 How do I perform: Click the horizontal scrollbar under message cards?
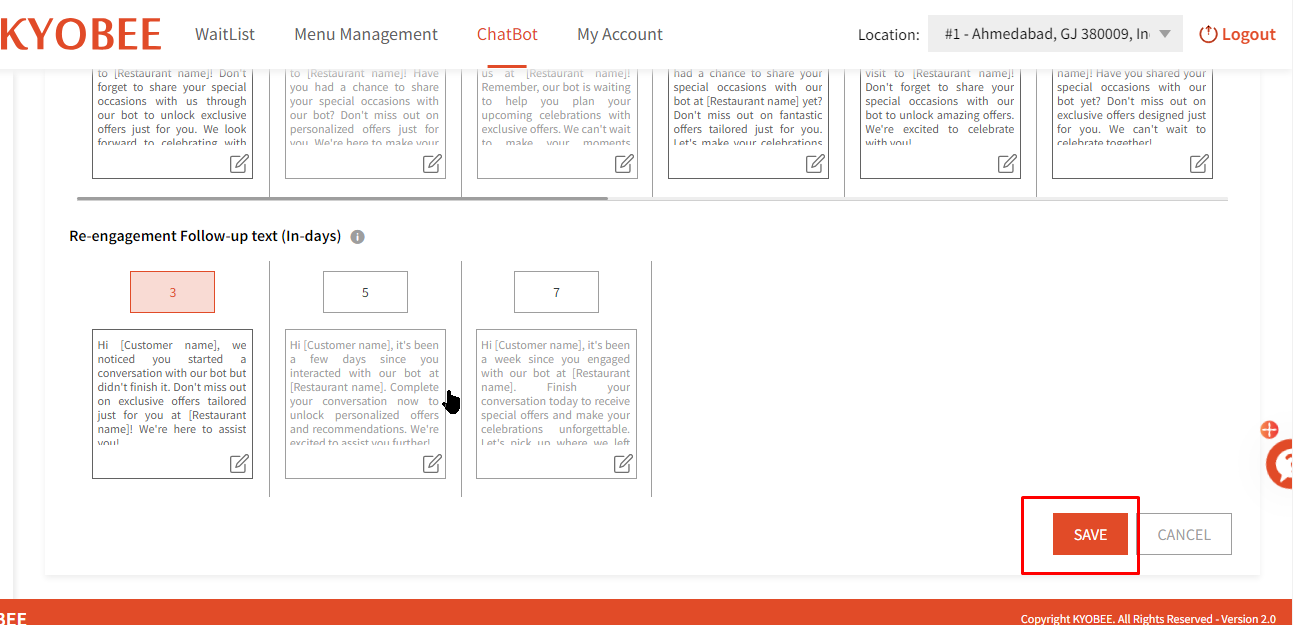click(x=342, y=198)
